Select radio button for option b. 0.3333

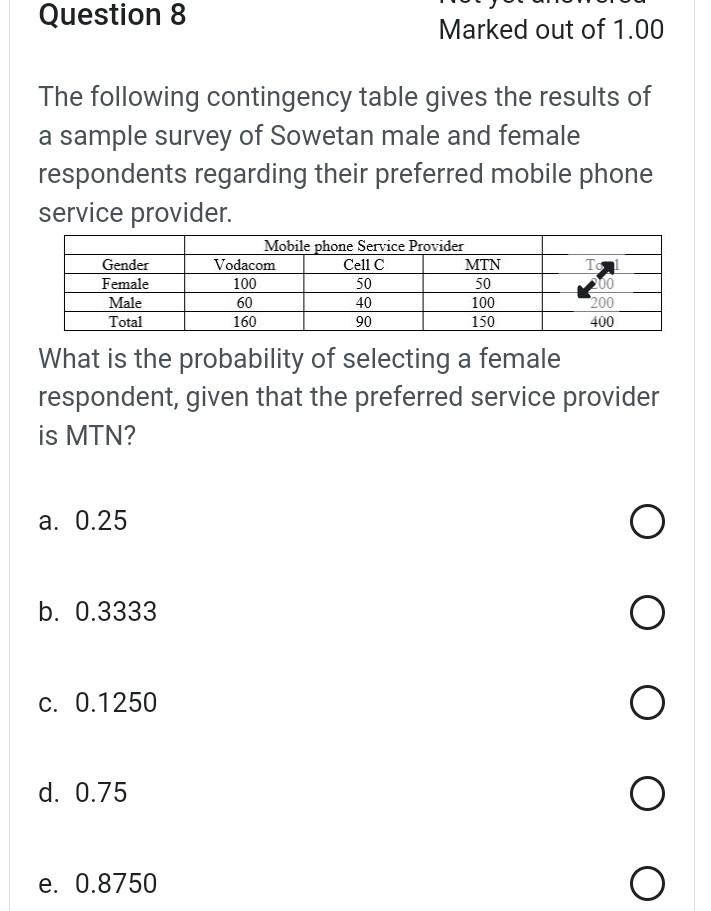646,612
